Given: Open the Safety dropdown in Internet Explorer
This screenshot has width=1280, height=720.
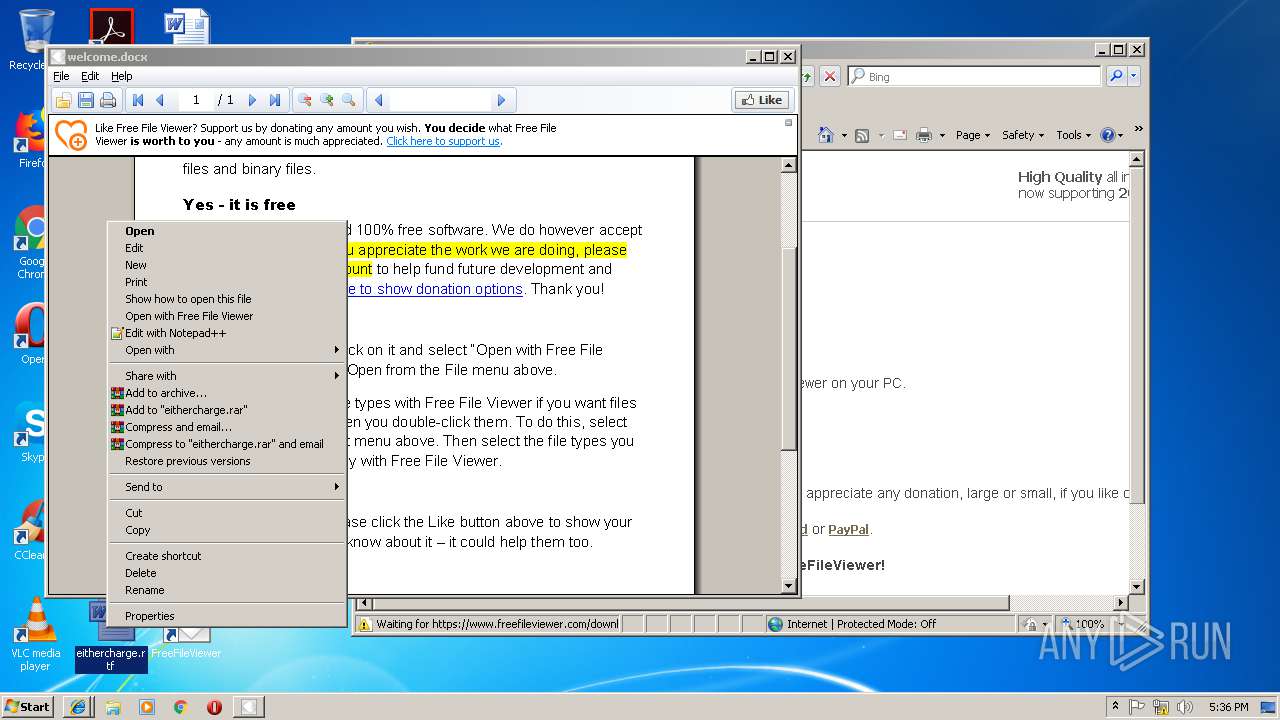Looking at the screenshot, I should click(x=1023, y=135).
